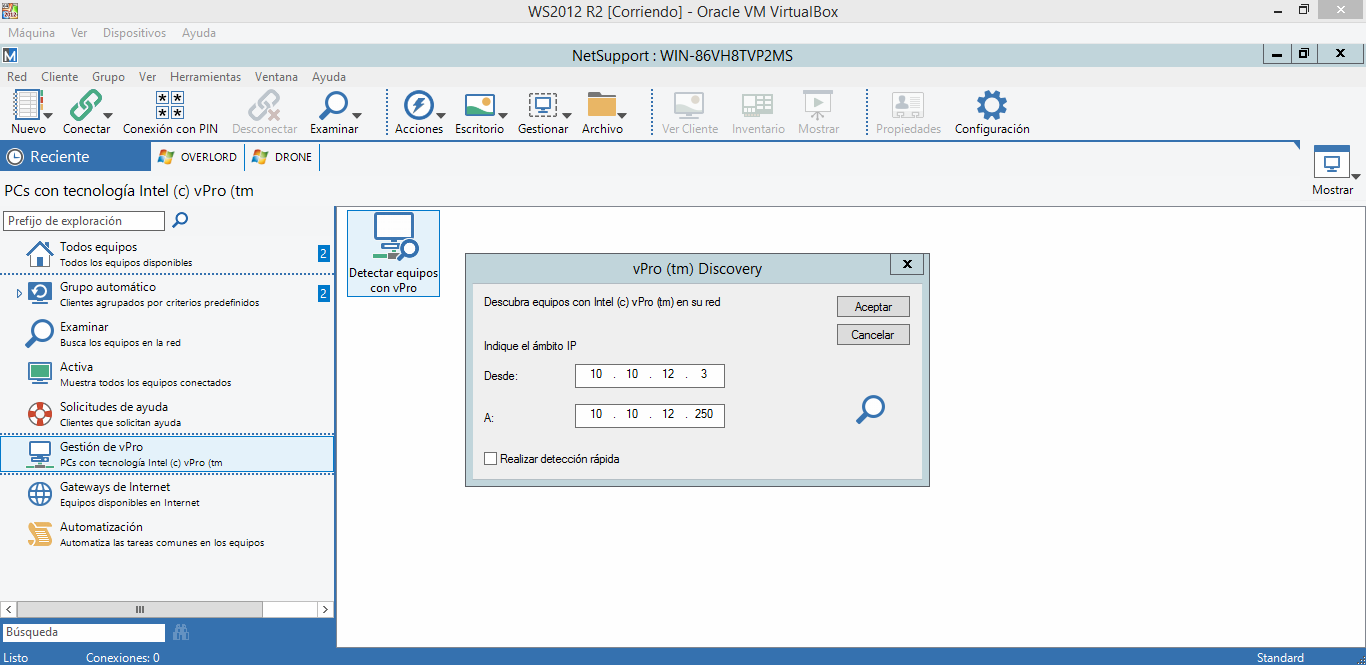Open Gateways de Internet
Image resolution: width=1366 pixels, height=665 pixels.
[167, 494]
